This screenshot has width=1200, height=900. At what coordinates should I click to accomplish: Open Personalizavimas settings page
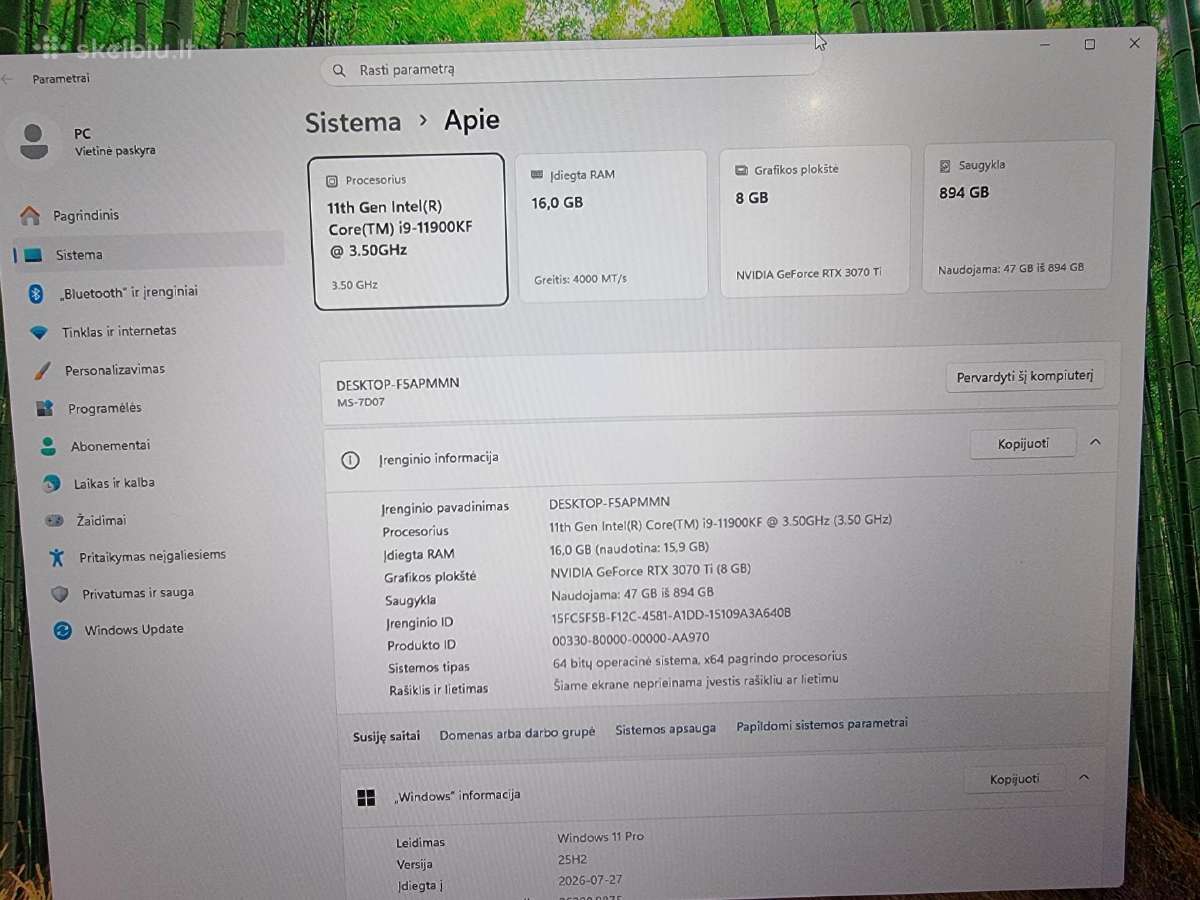[115, 369]
